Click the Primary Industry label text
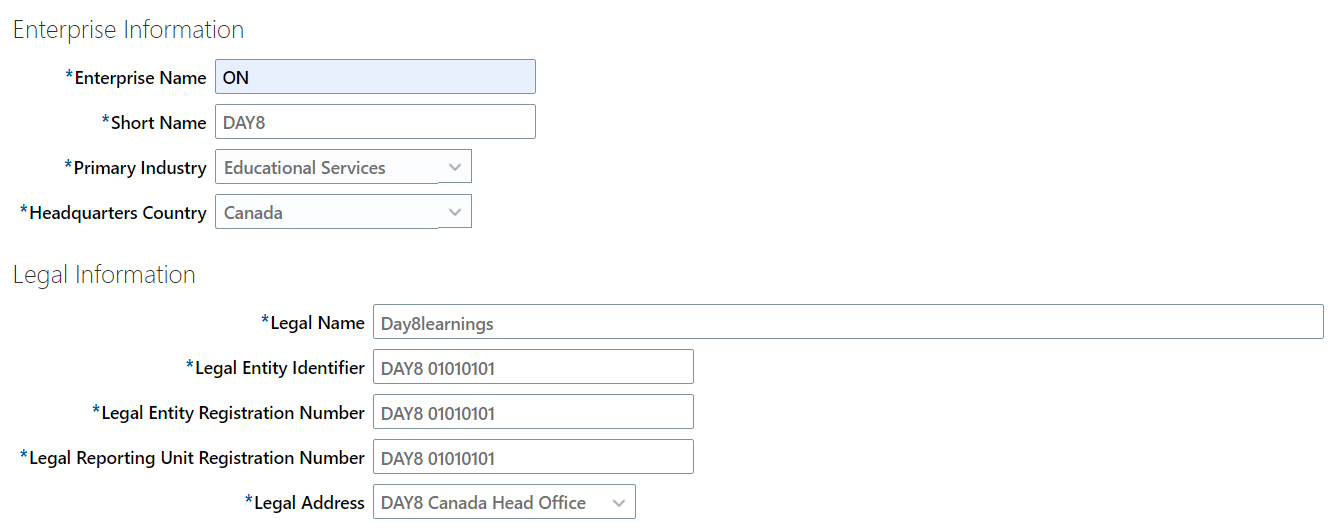The height and width of the screenshot is (528, 1332). click(x=140, y=168)
